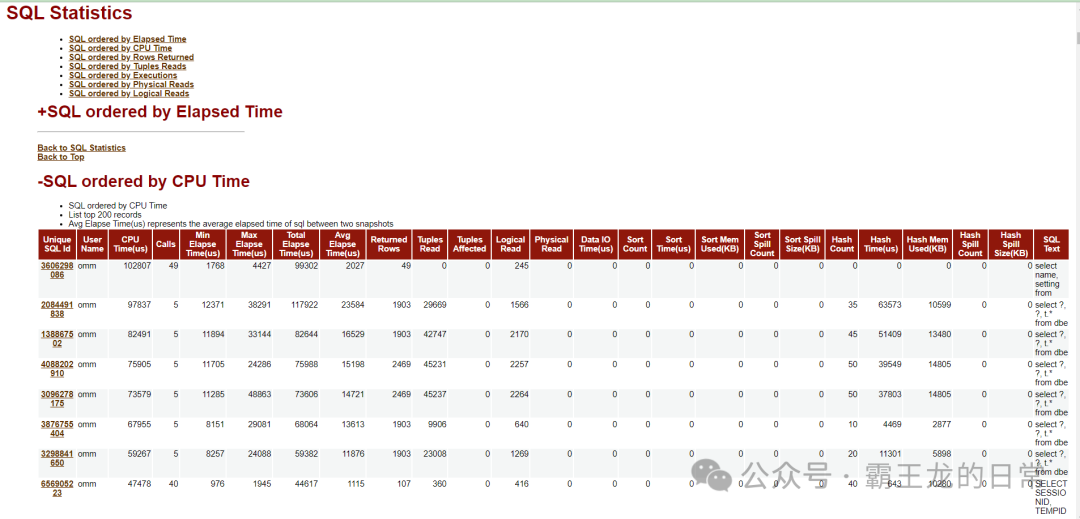Select the 'Hash Spill Count' column header
1080x519 pixels.
point(970,244)
